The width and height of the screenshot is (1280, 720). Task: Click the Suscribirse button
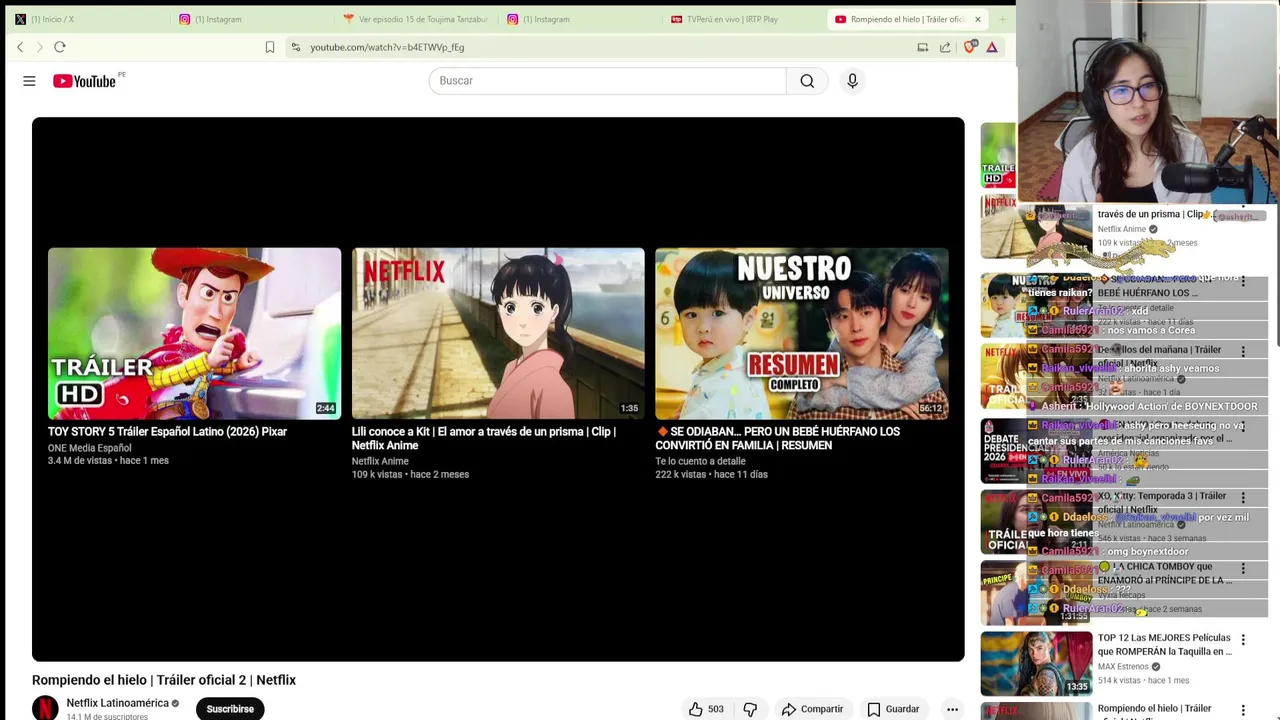click(x=230, y=709)
